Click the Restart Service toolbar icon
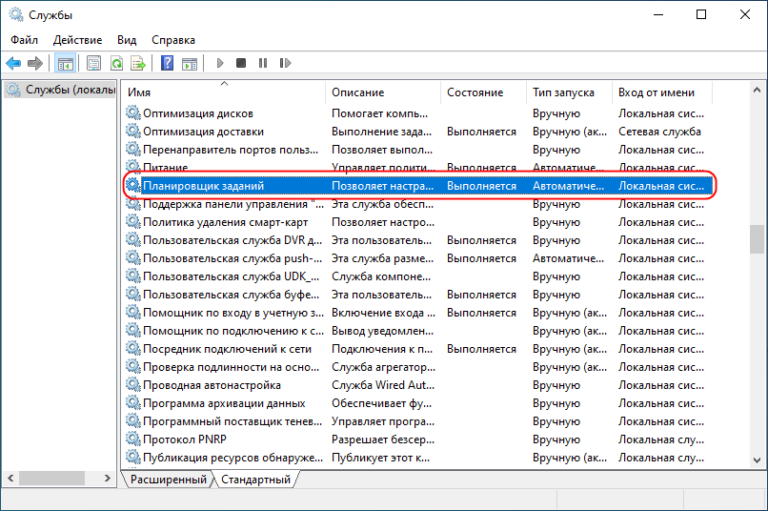This screenshot has width=768, height=511. point(284,63)
